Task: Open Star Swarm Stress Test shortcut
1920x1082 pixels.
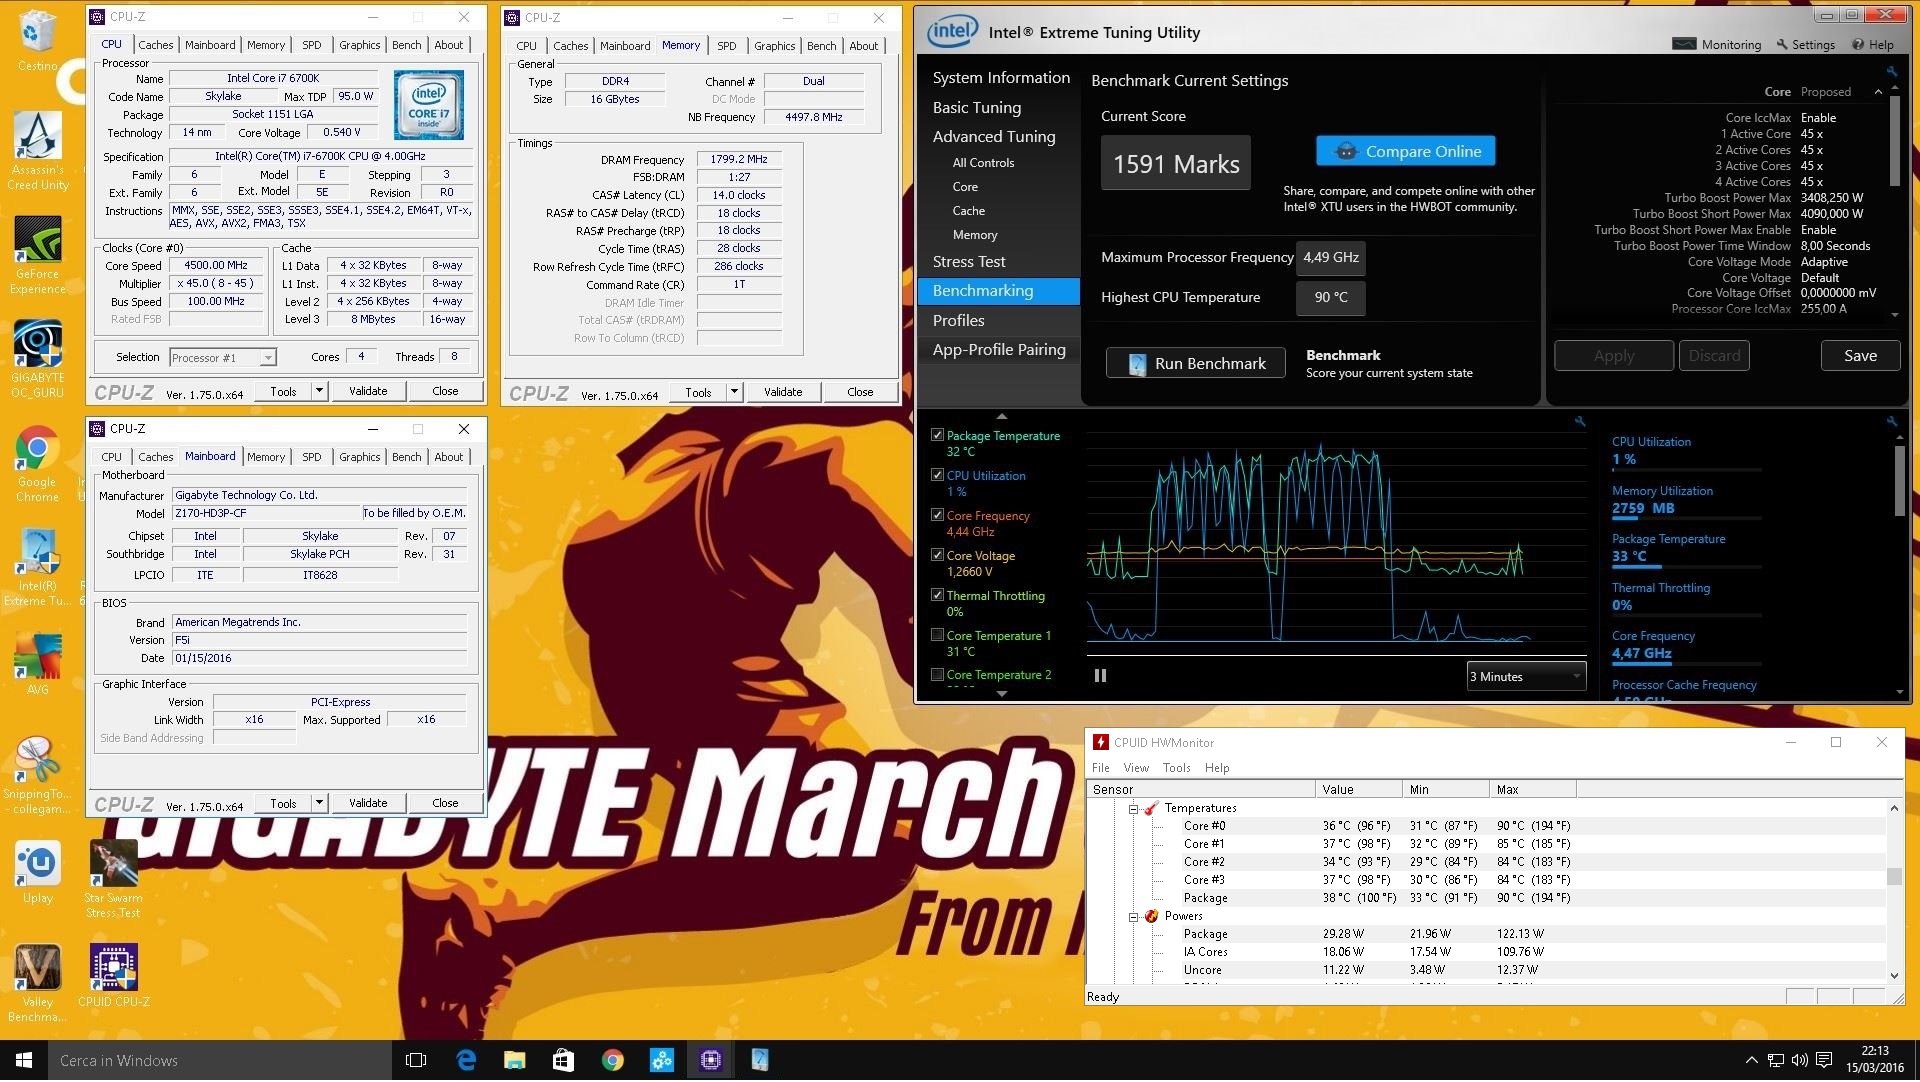Action: point(113,878)
